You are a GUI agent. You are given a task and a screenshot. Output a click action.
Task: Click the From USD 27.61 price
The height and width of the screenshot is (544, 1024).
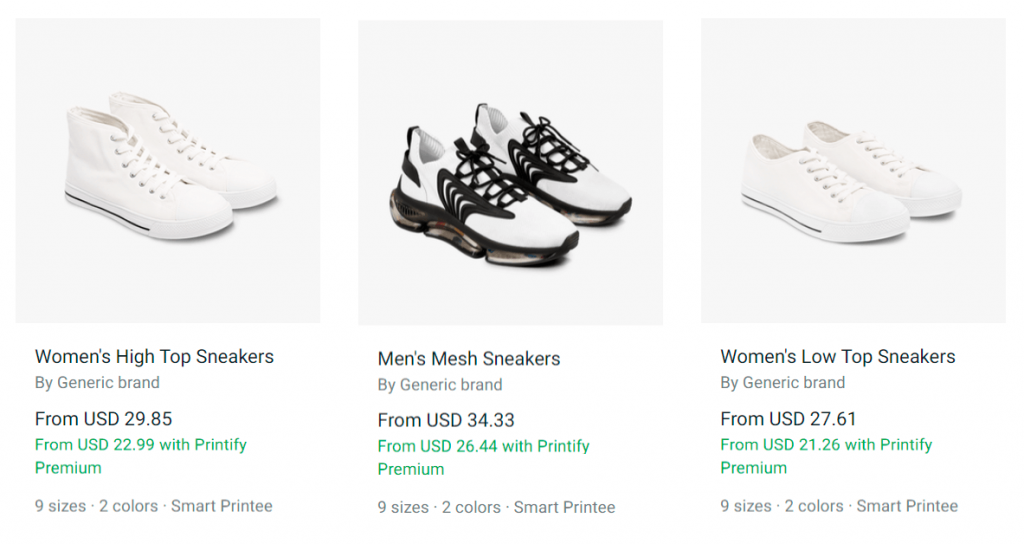tap(788, 419)
